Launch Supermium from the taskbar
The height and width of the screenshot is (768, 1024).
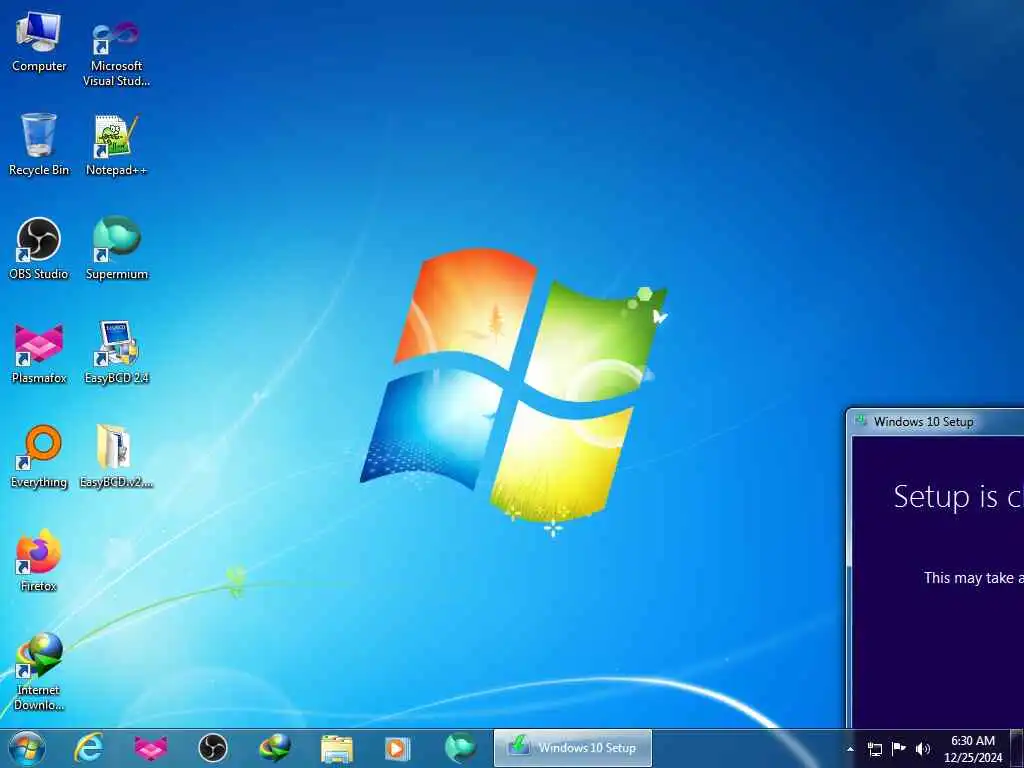coord(460,748)
